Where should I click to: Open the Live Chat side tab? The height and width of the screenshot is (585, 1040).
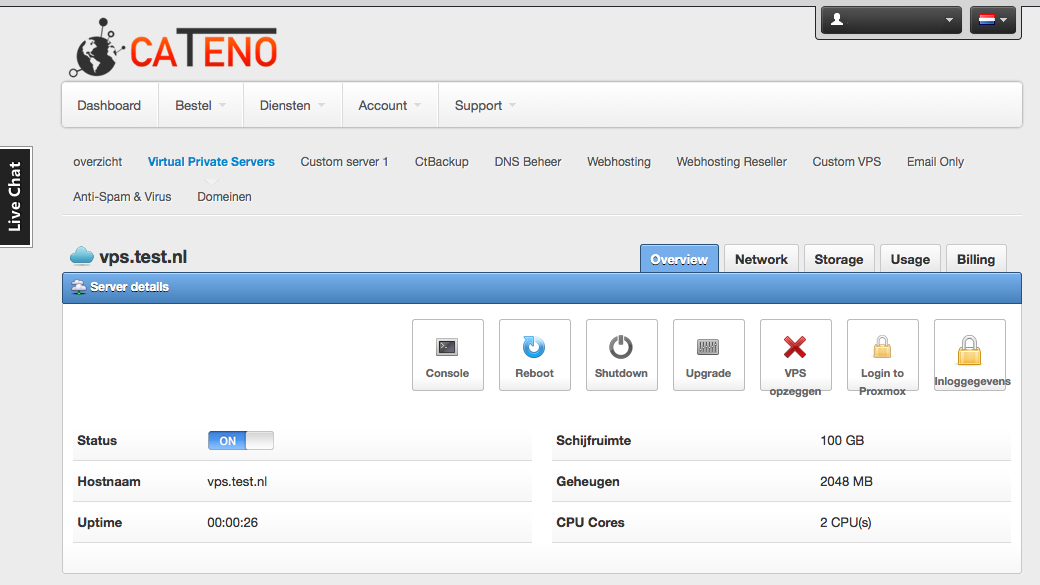[15, 196]
